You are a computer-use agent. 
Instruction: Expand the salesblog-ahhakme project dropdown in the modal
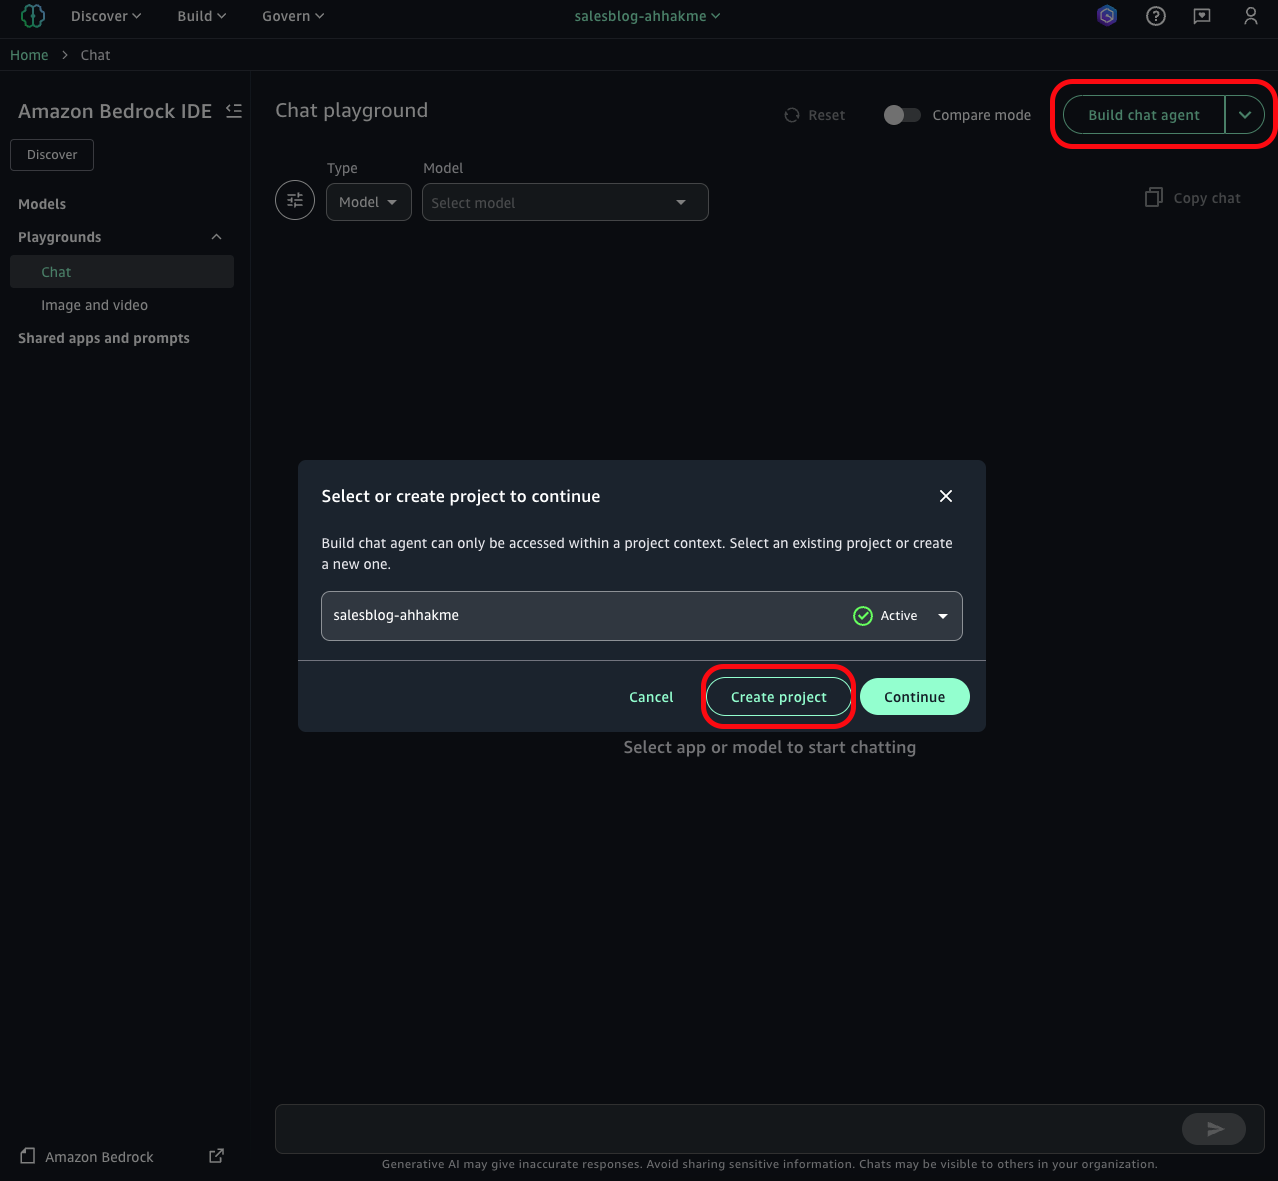pos(941,616)
